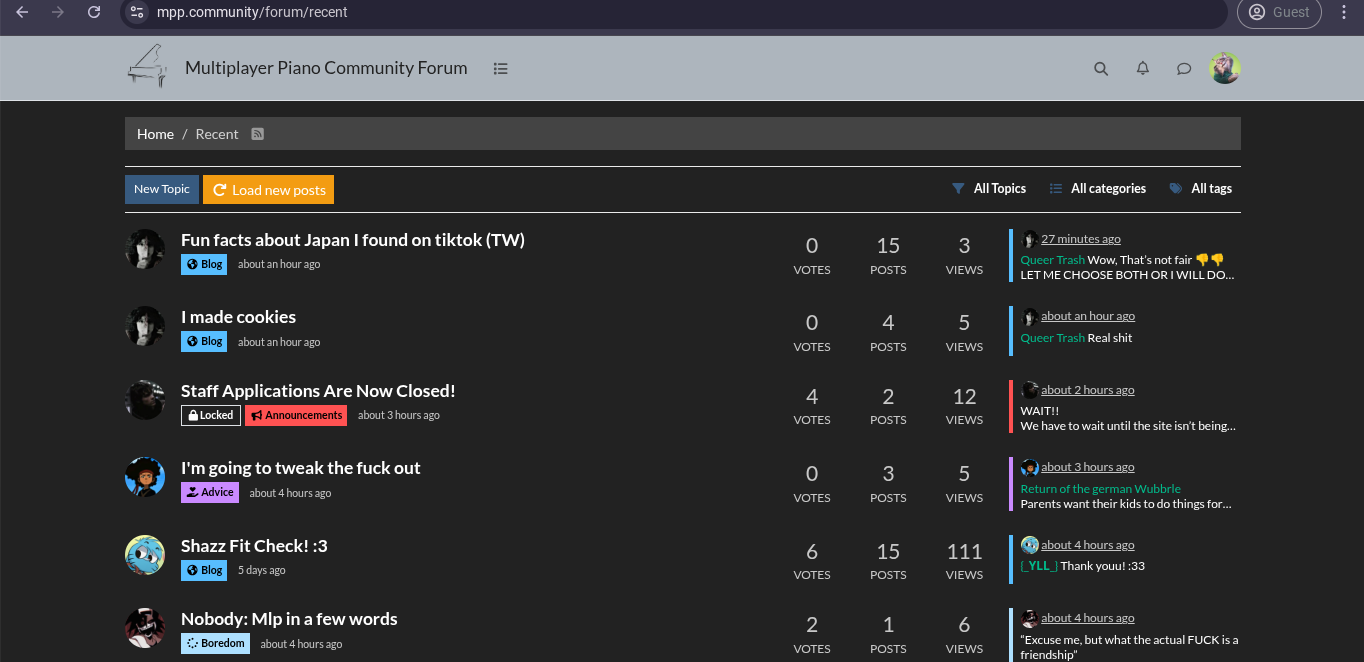This screenshot has height=662, width=1364.
Task: Click the New Topic button
Action: 161,190
